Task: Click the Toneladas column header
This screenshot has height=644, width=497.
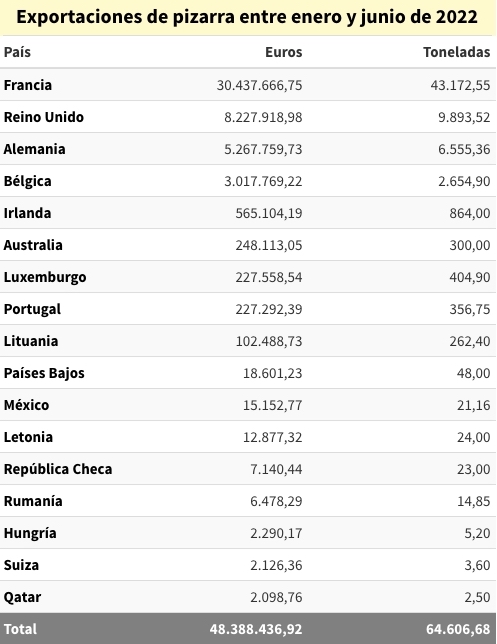Action: click(x=456, y=52)
